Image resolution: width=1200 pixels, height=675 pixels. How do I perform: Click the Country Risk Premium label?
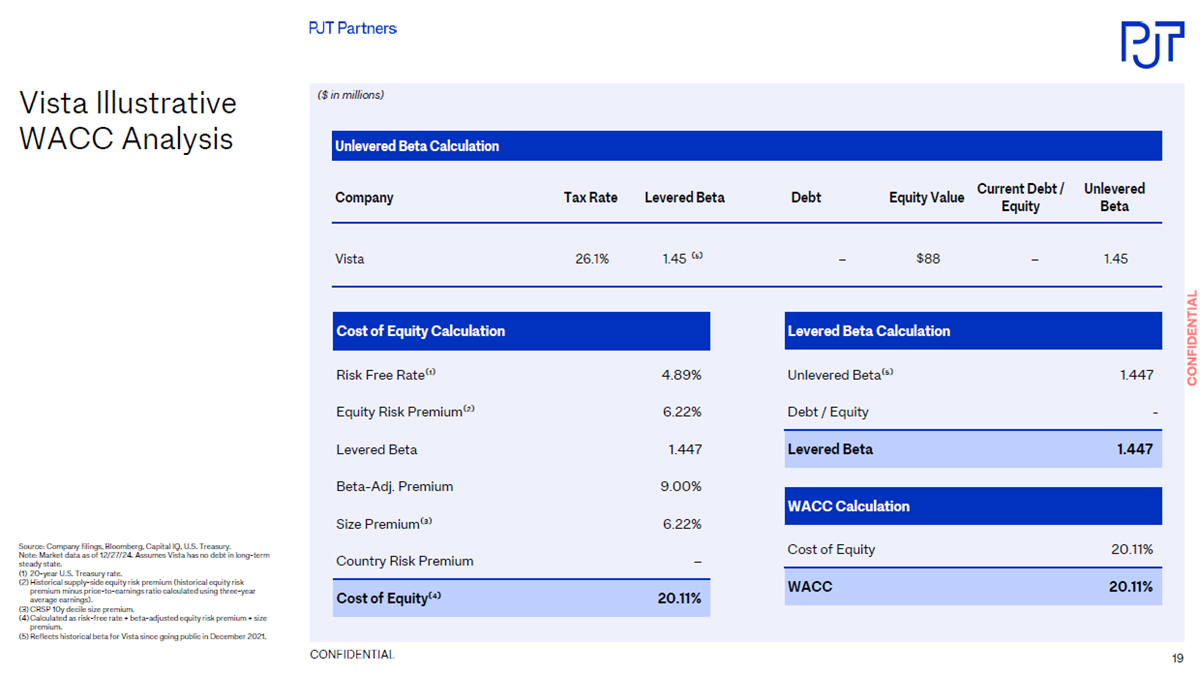(x=404, y=561)
